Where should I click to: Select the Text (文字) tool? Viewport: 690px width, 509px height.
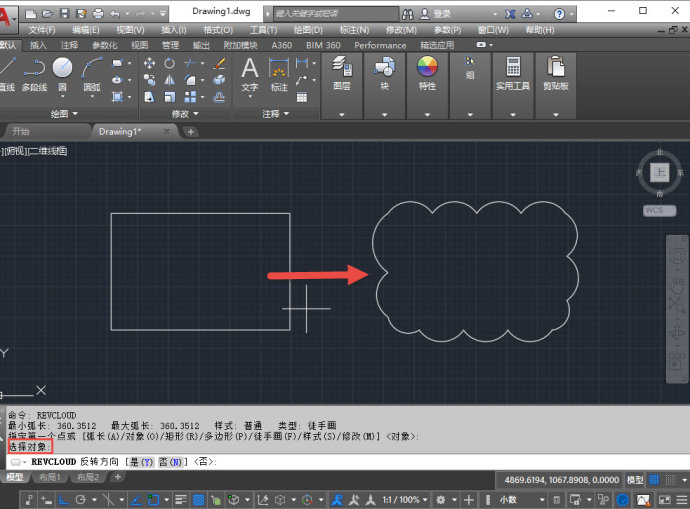(x=250, y=74)
